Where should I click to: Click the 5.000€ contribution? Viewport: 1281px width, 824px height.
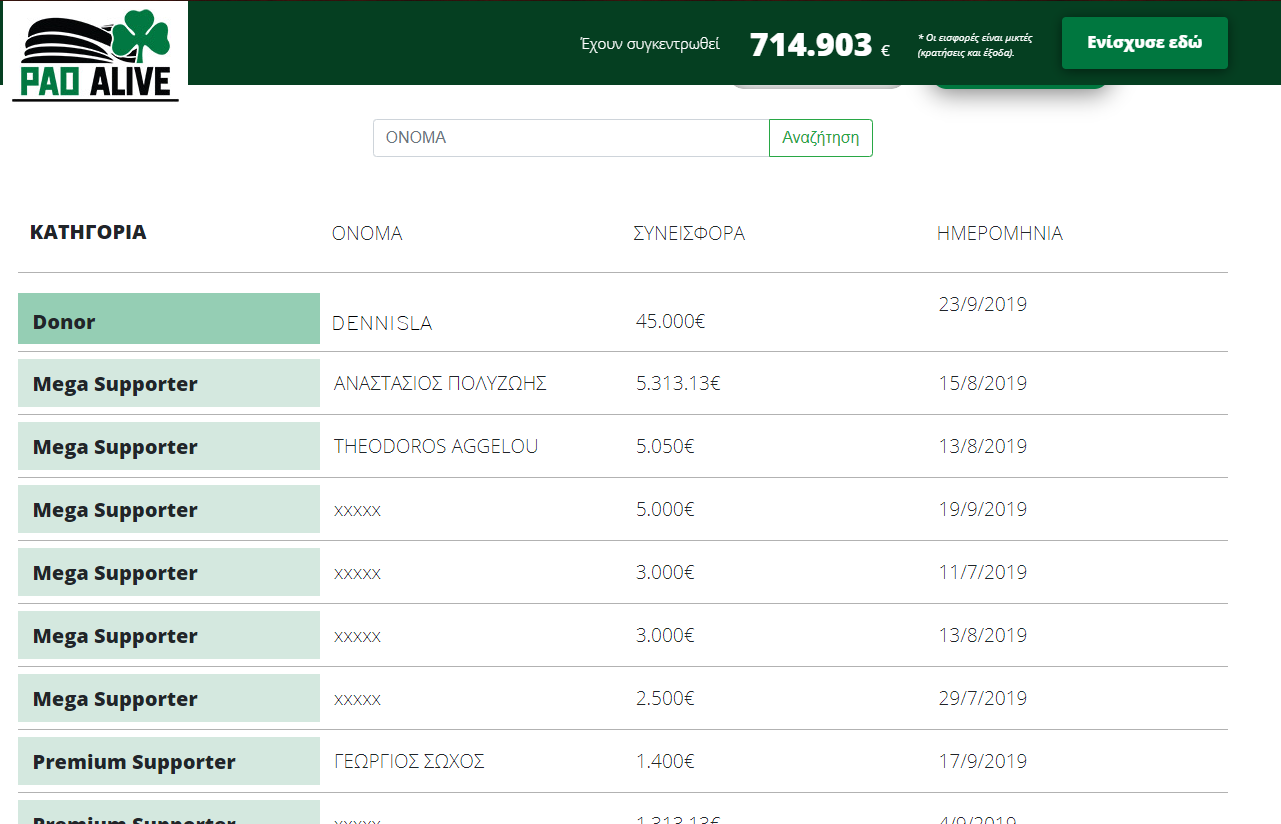665,509
